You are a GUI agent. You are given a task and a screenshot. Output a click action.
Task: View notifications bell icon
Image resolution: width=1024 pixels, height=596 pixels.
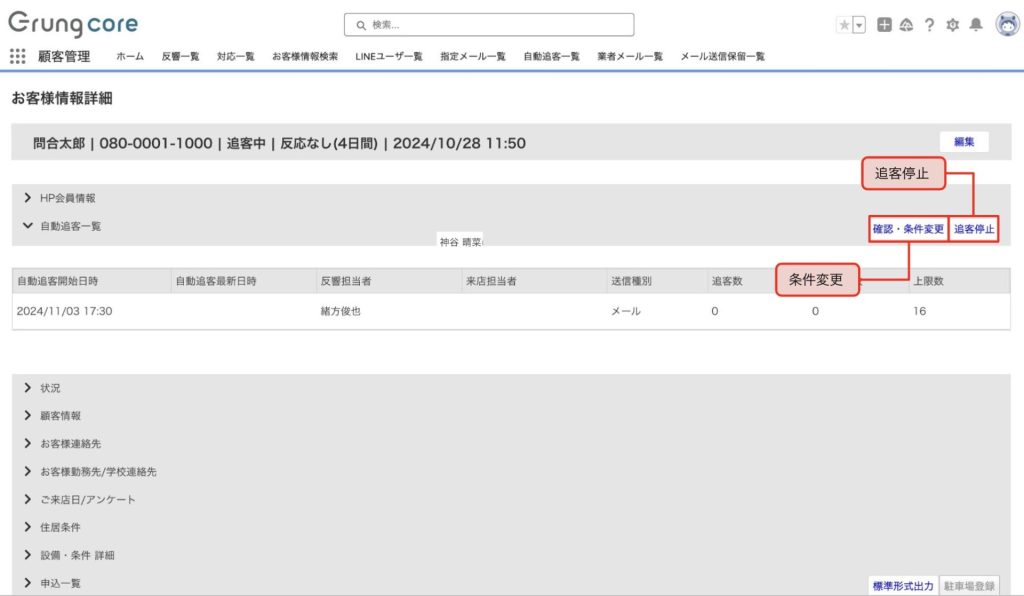coord(976,25)
